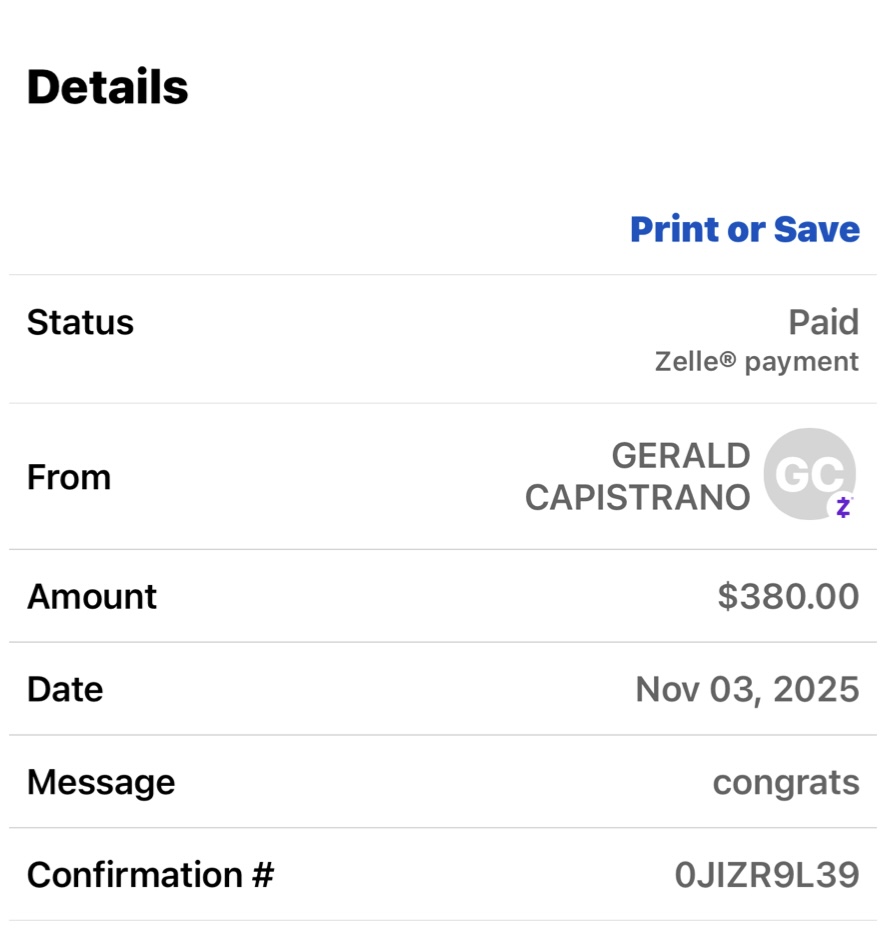Click the $380.00 amount value
This screenshot has width=886, height=950.
tap(788, 597)
